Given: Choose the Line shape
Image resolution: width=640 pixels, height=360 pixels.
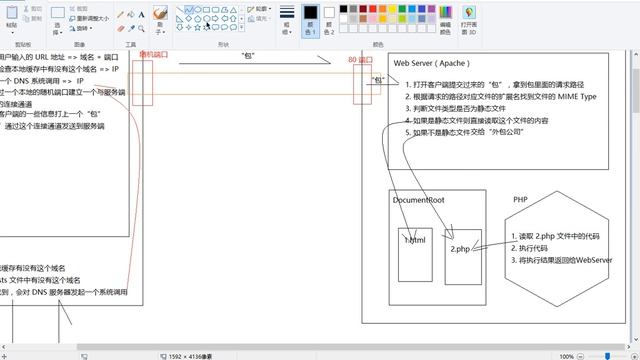Looking at the screenshot, I should click(x=180, y=10).
